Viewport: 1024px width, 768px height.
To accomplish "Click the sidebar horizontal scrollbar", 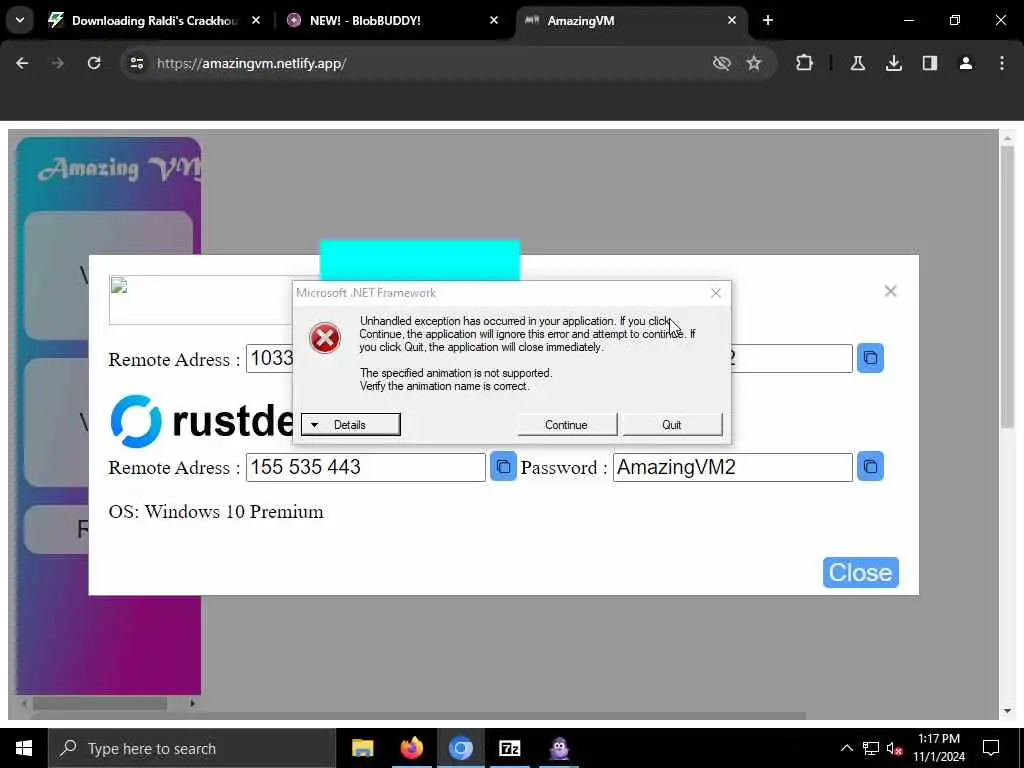I will click(x=100, y=703).
